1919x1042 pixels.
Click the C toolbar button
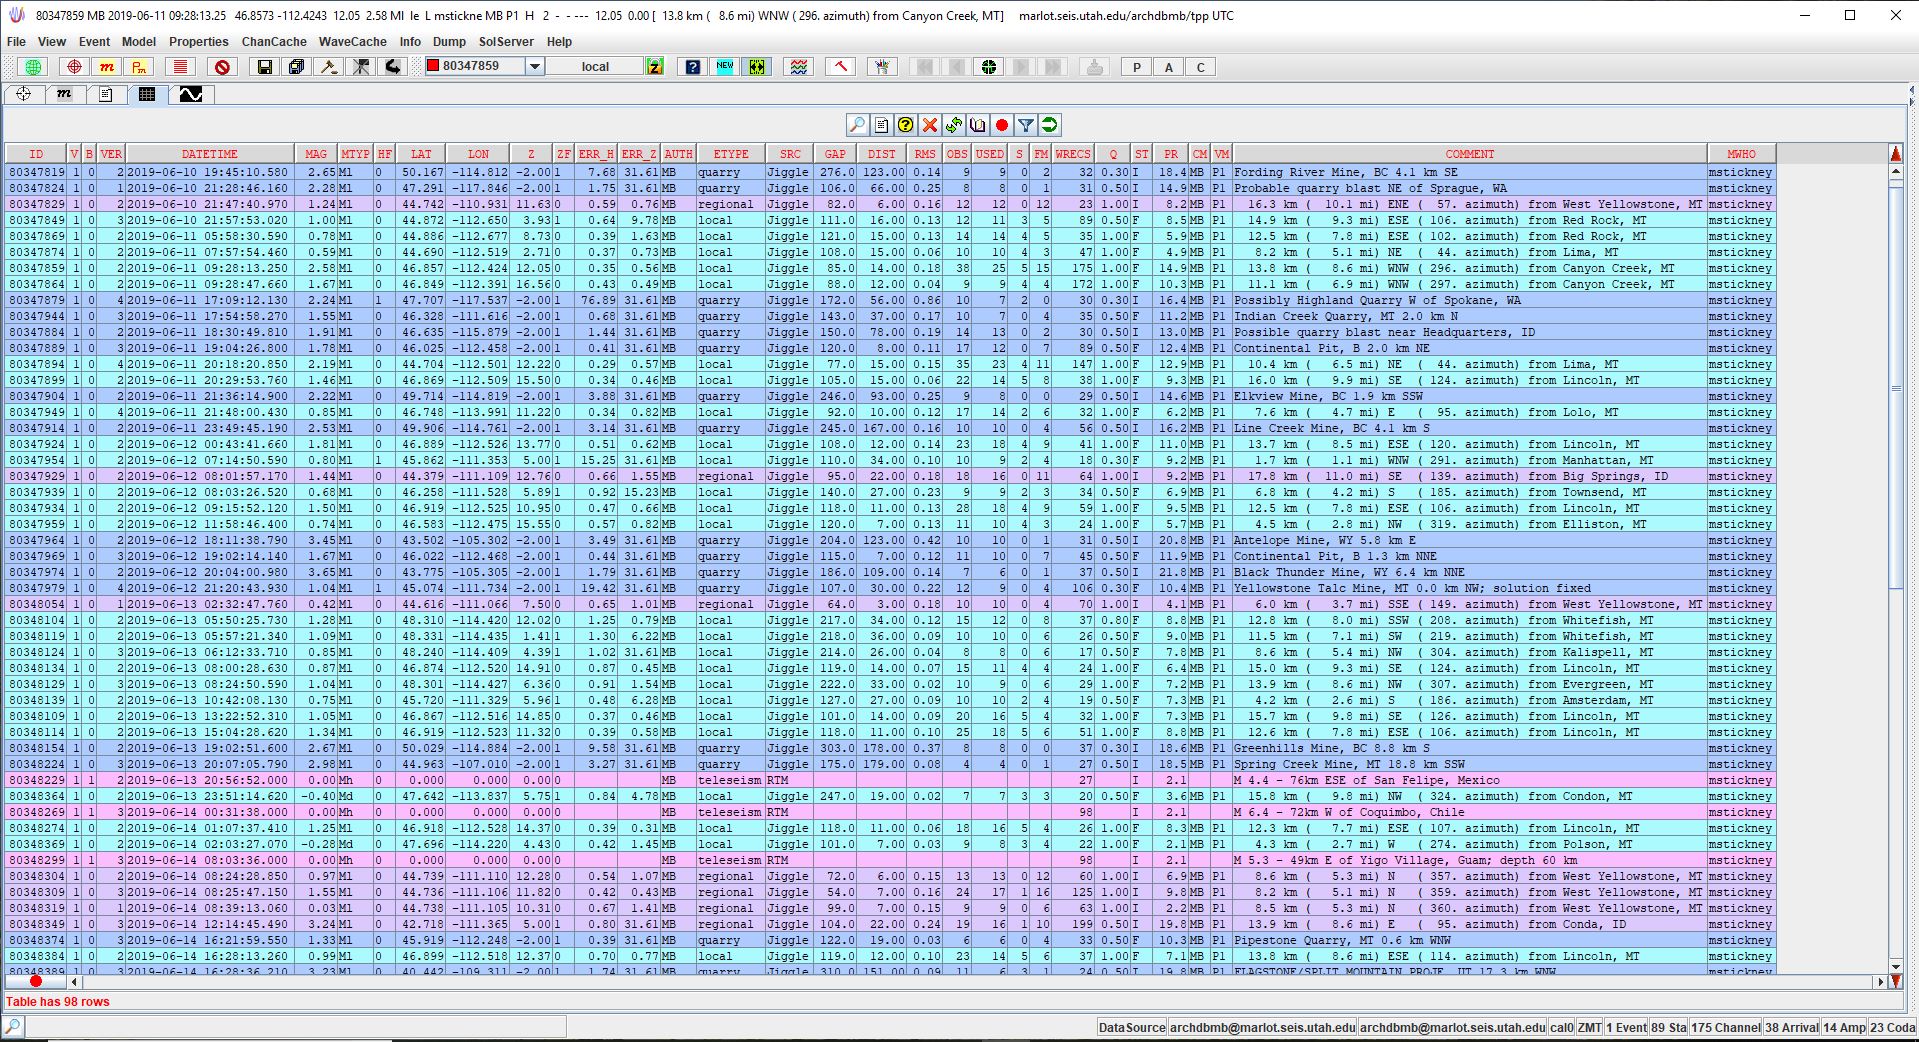tap(1200, 67)
